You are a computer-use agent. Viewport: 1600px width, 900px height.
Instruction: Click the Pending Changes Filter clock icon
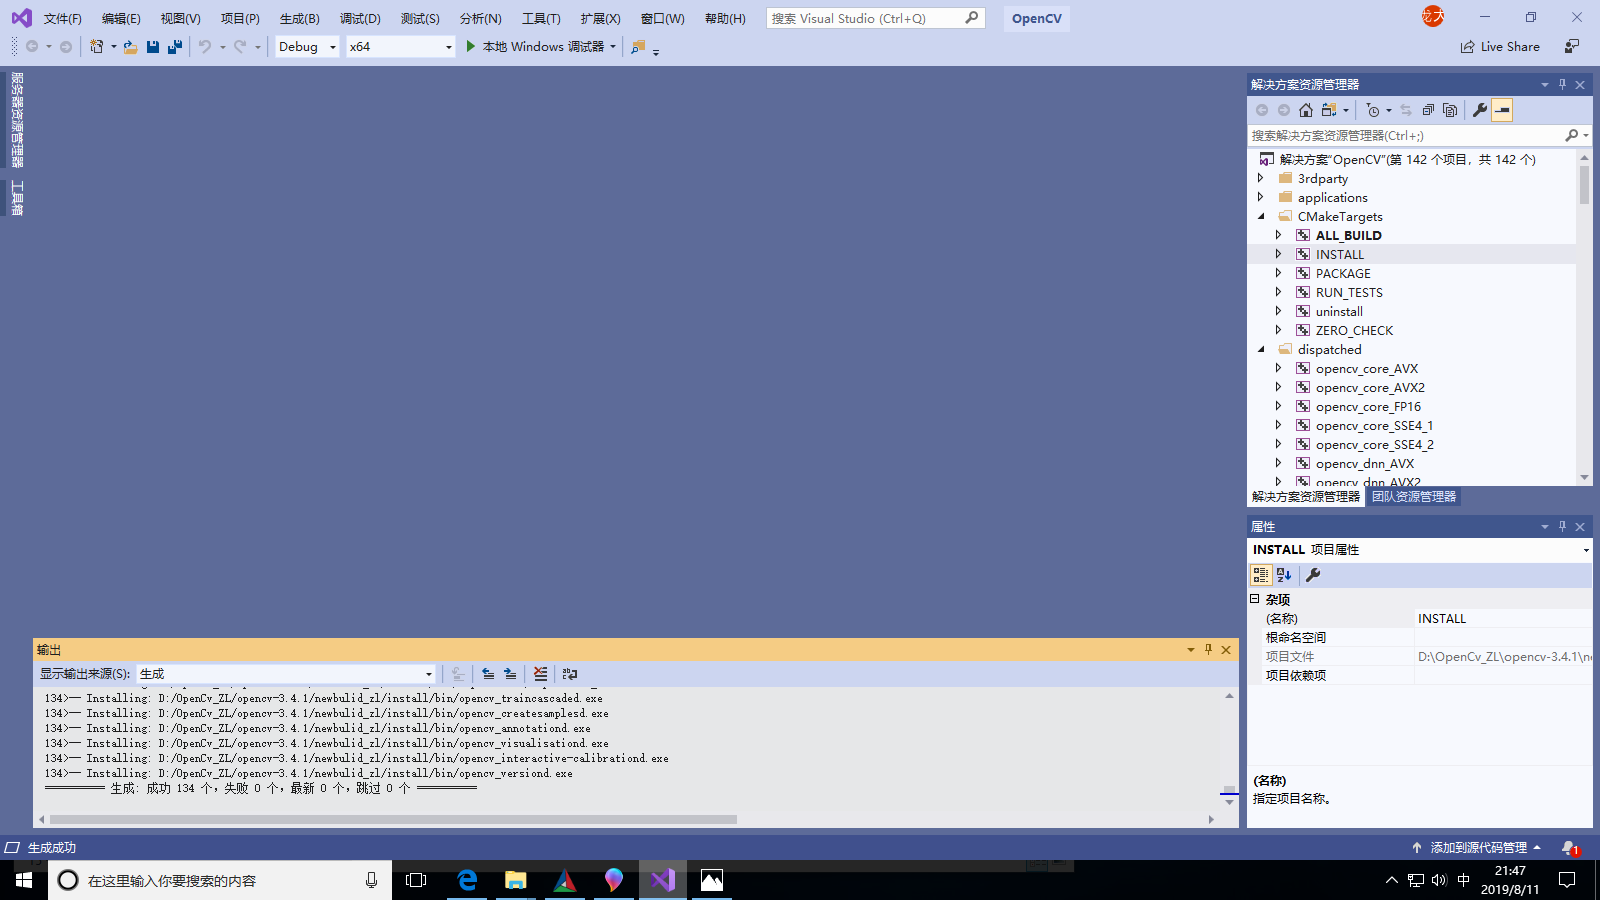[x=1373, y=110]
